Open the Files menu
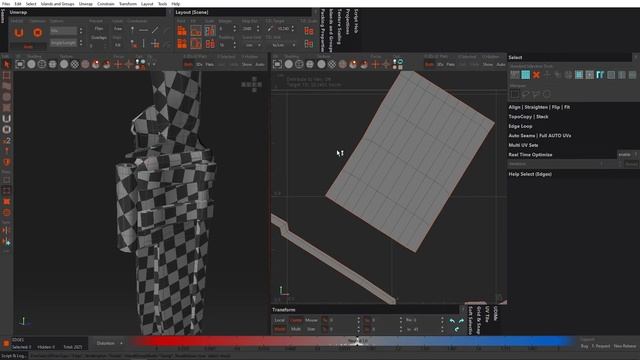The image size is (640, 360). click(x=6, y=4)
